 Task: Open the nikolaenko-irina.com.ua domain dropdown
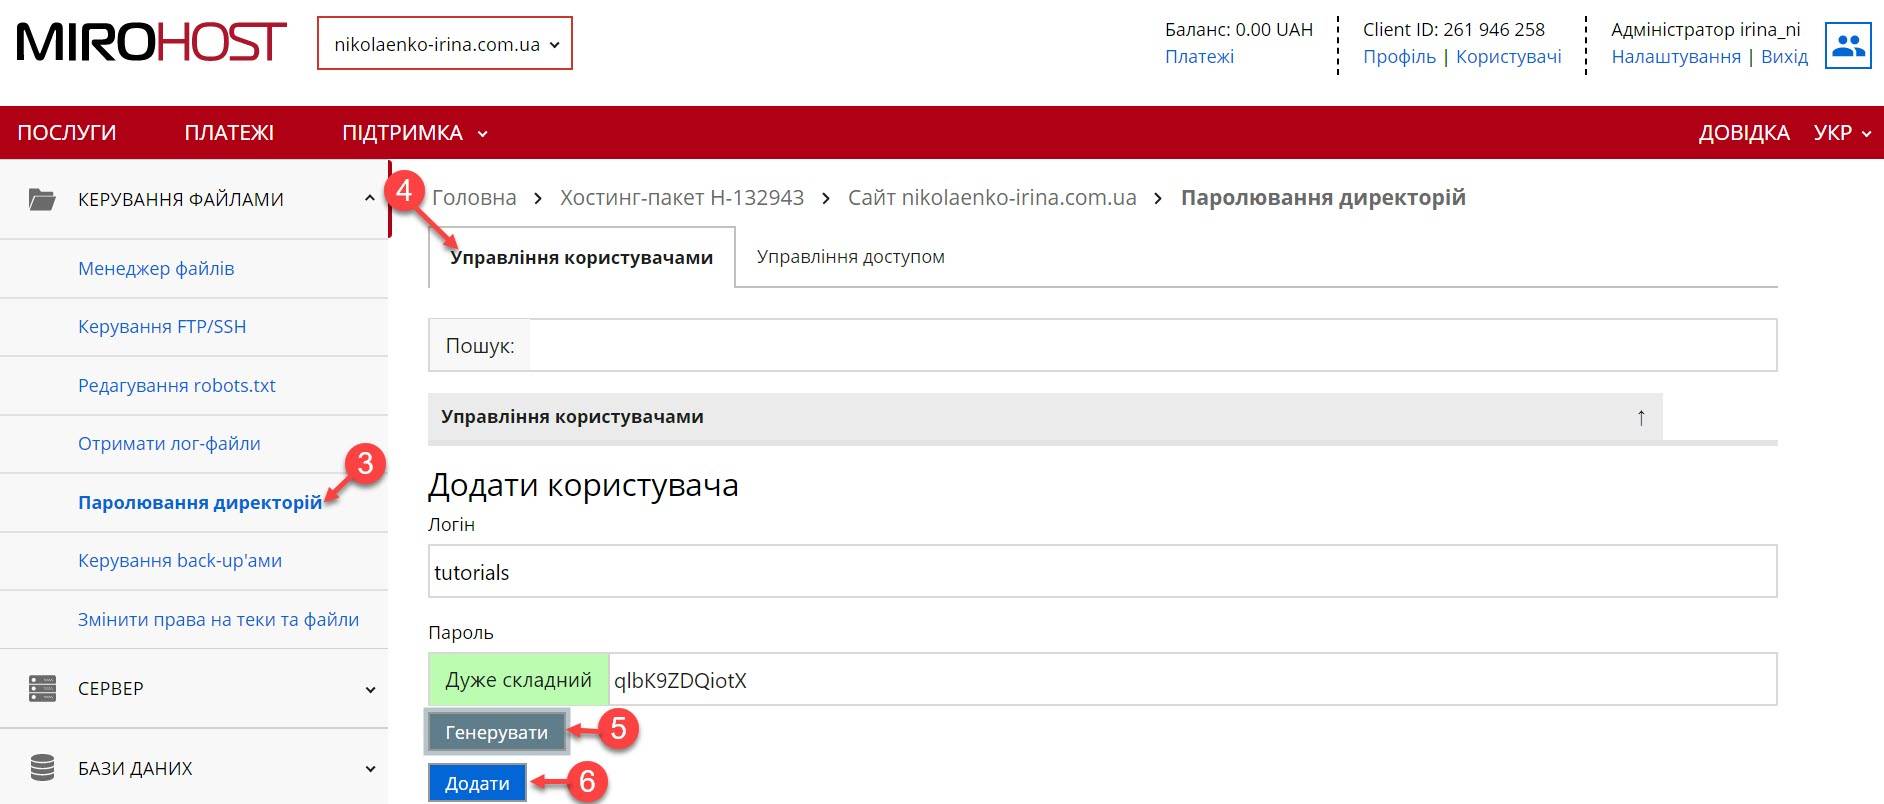pyautogui.click(x=445, y=44)
